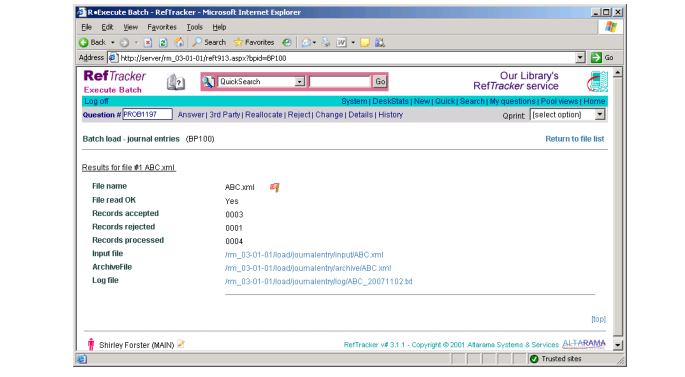Open the Help menu

click(x=219, y=27)
